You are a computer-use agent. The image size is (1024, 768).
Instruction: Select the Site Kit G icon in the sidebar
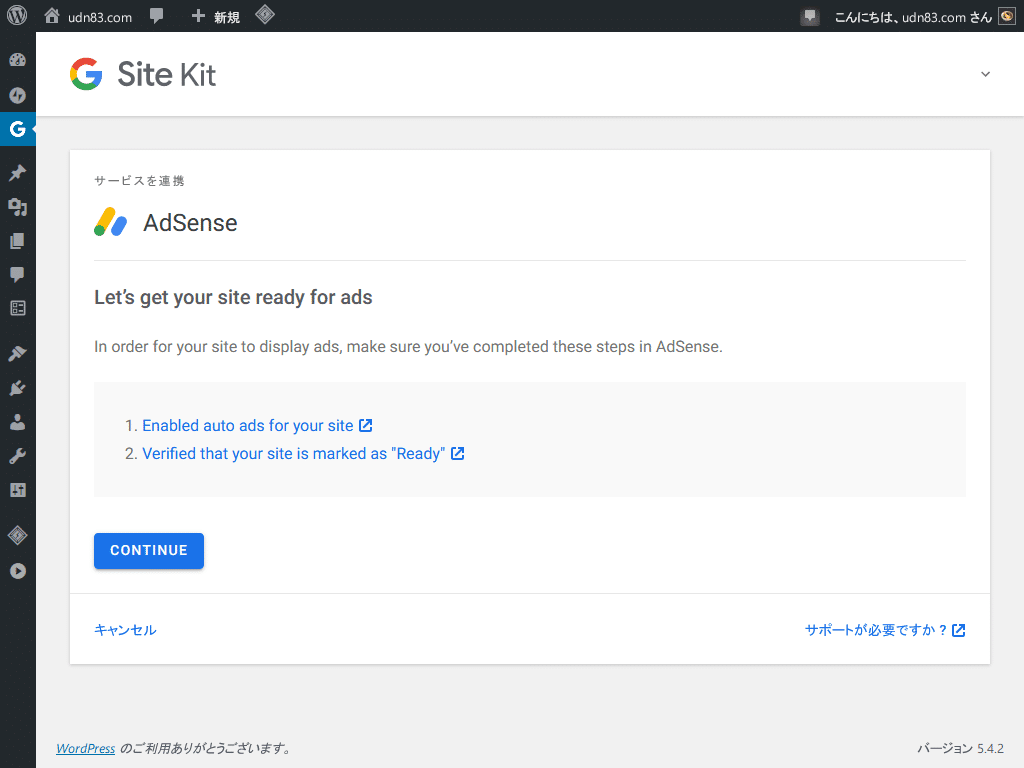tap(18, 129)
